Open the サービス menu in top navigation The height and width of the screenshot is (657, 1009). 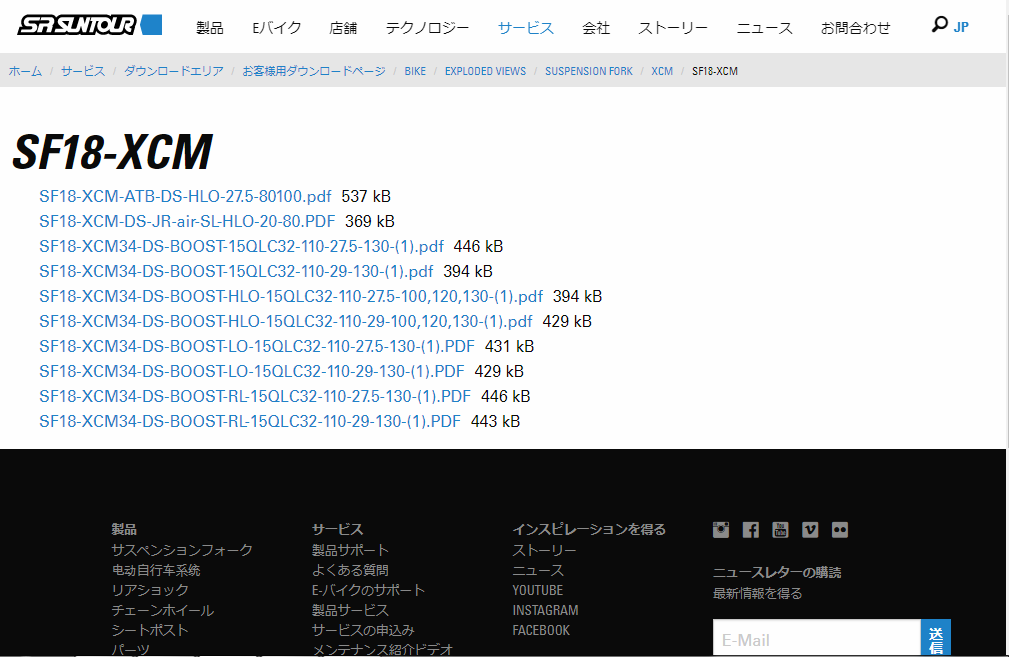(x=526, y=28)
